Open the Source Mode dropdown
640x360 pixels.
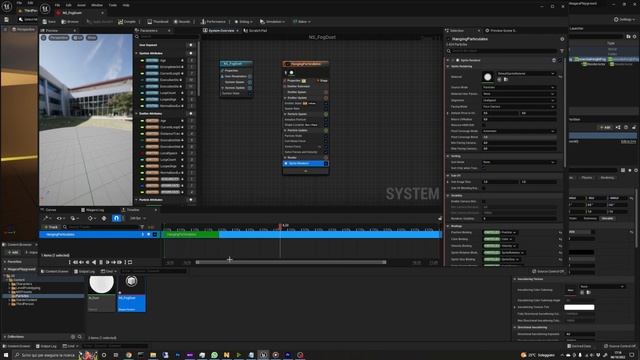tap(519, 87)
